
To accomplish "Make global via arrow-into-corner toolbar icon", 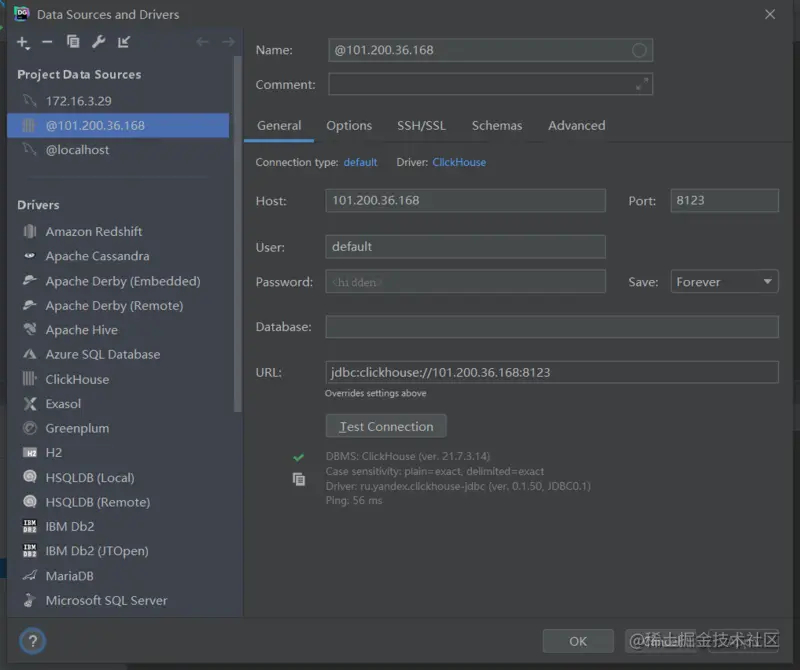I will 124,41.
